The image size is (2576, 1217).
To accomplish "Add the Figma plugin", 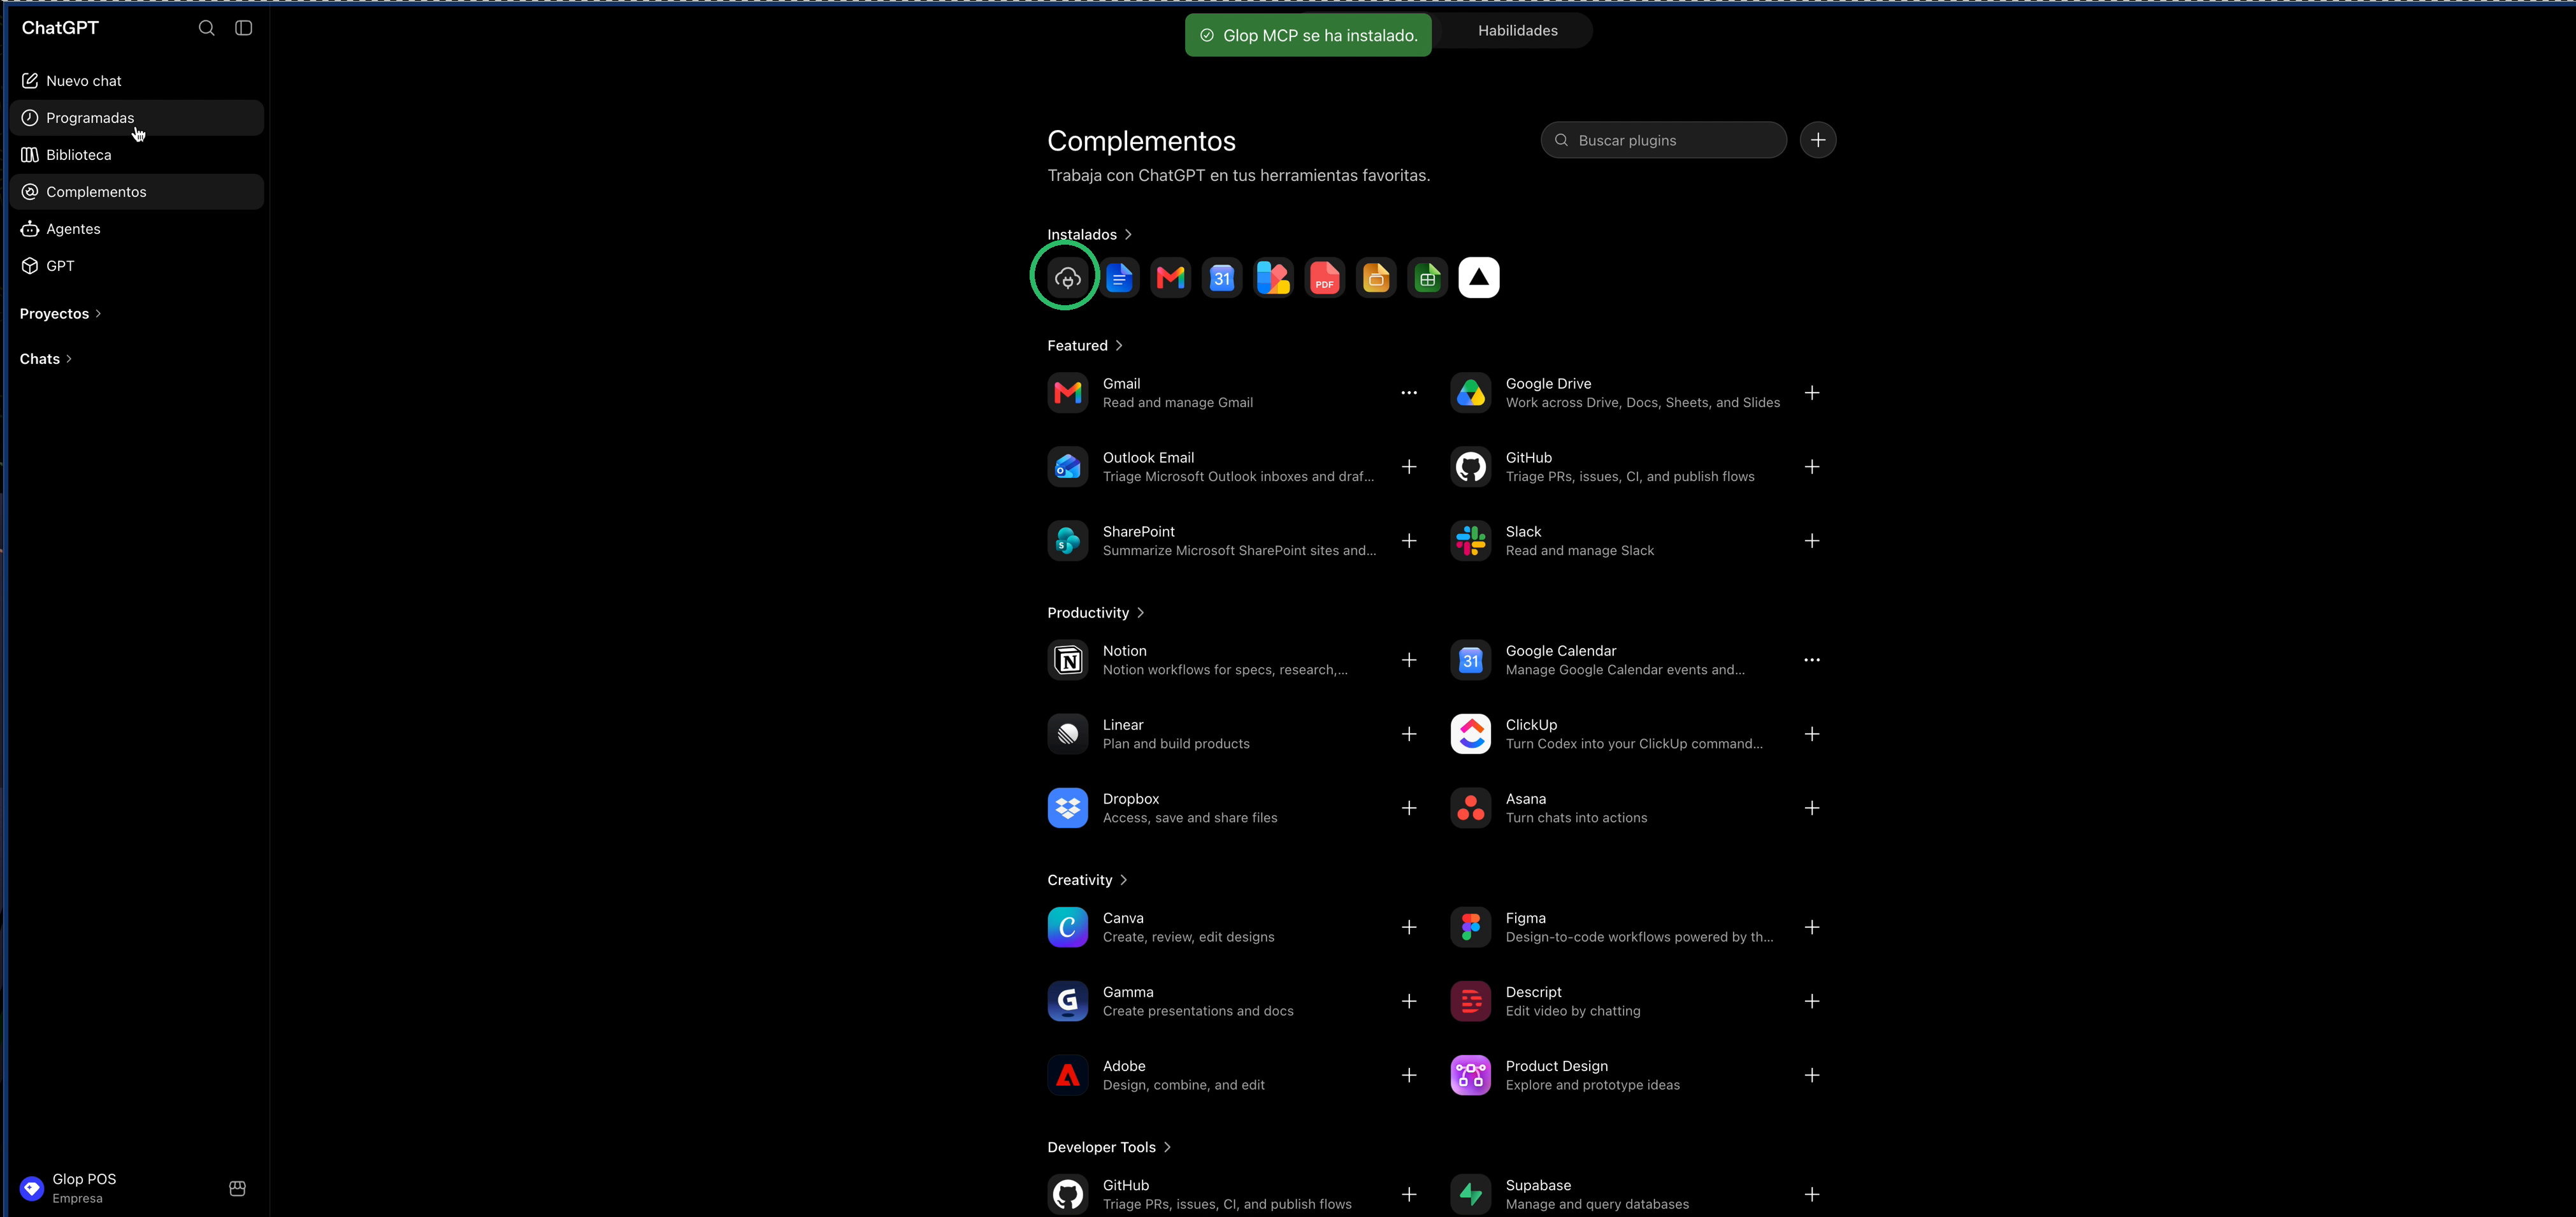I will tap(1811, 927).
